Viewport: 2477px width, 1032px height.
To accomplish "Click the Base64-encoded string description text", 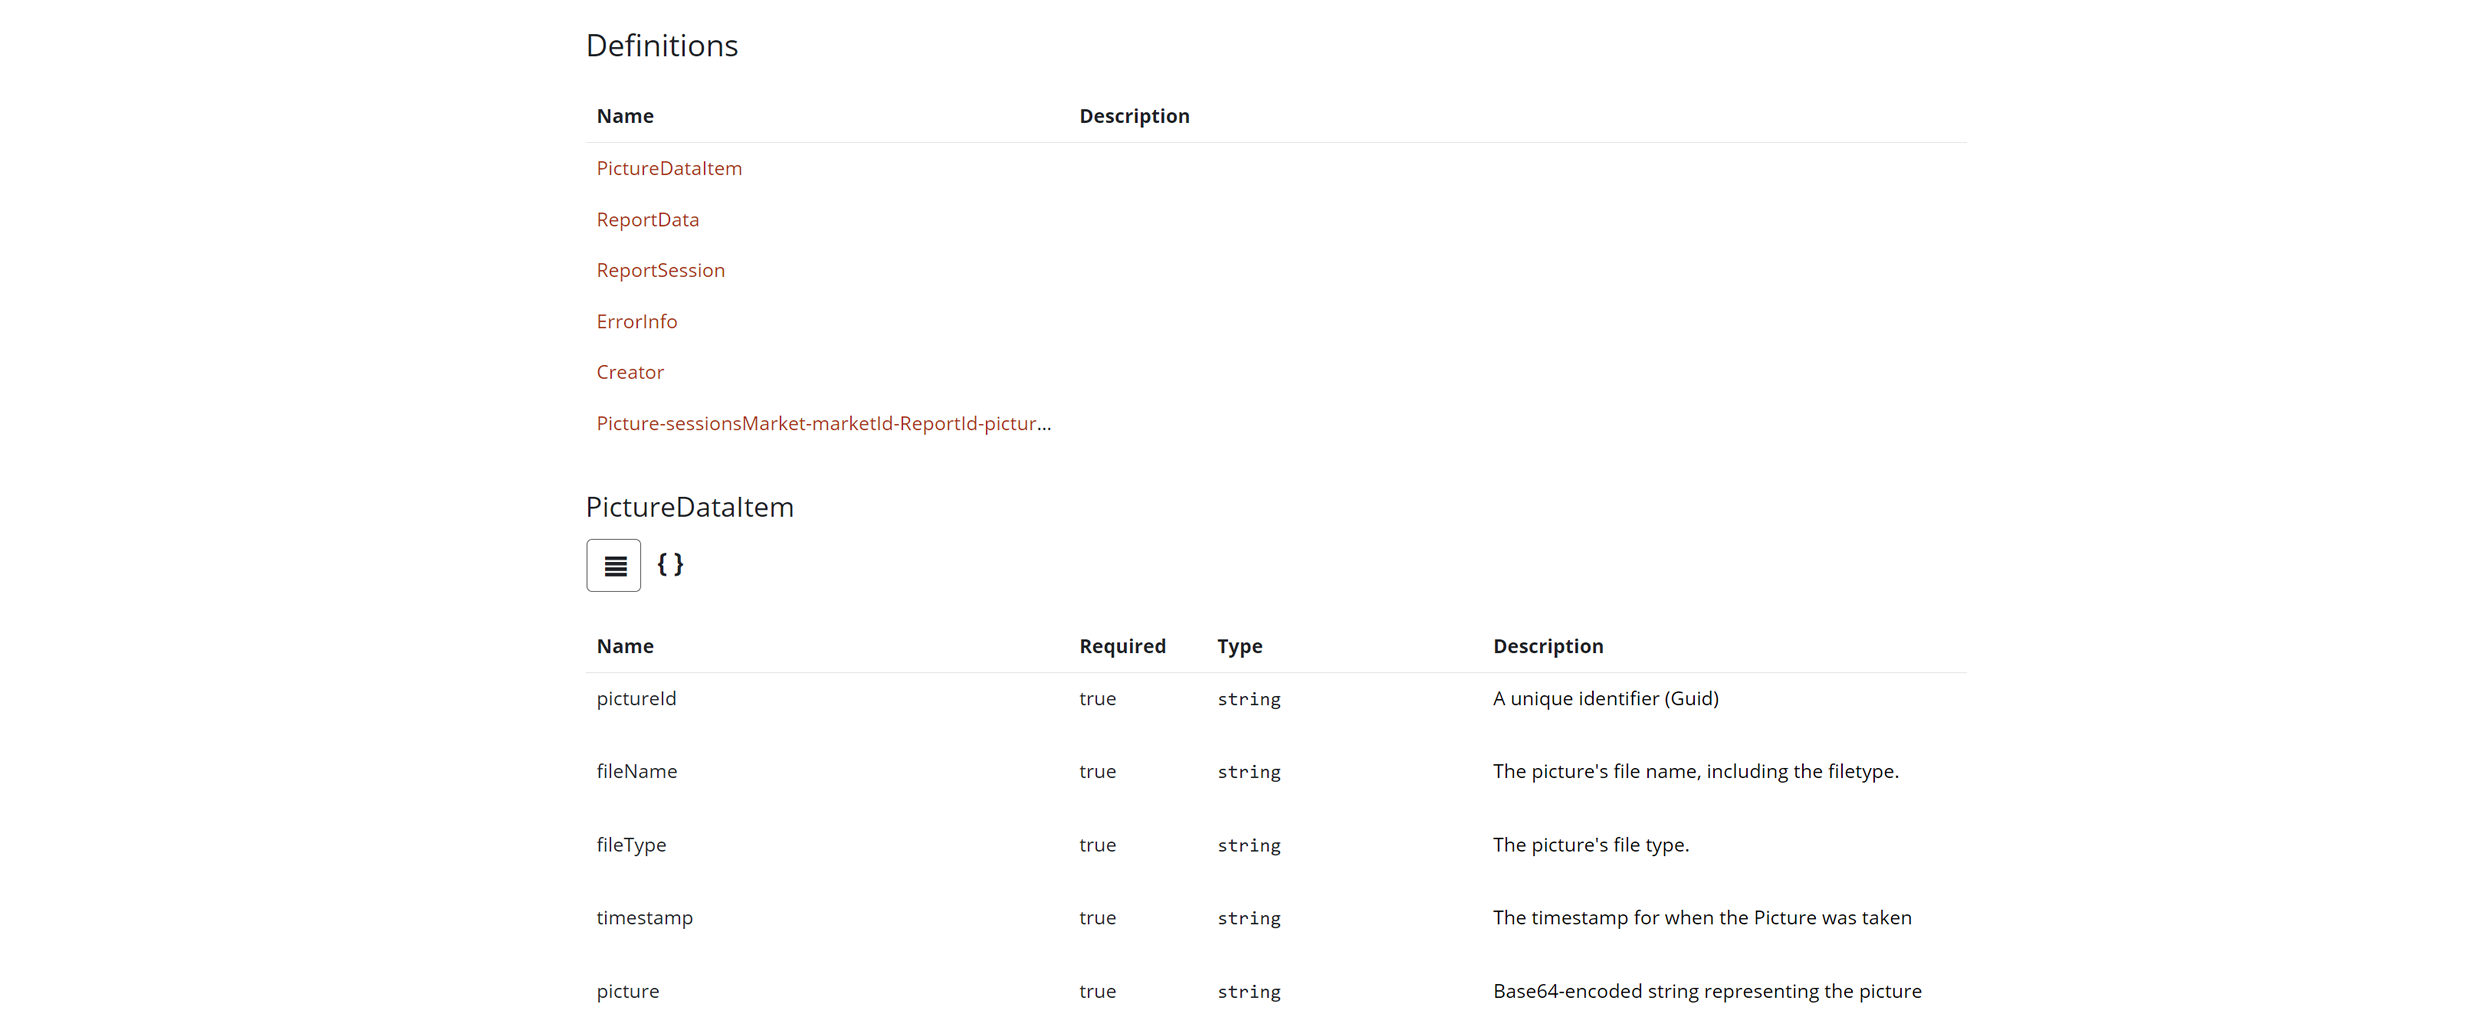I will tap(1706, 991).
